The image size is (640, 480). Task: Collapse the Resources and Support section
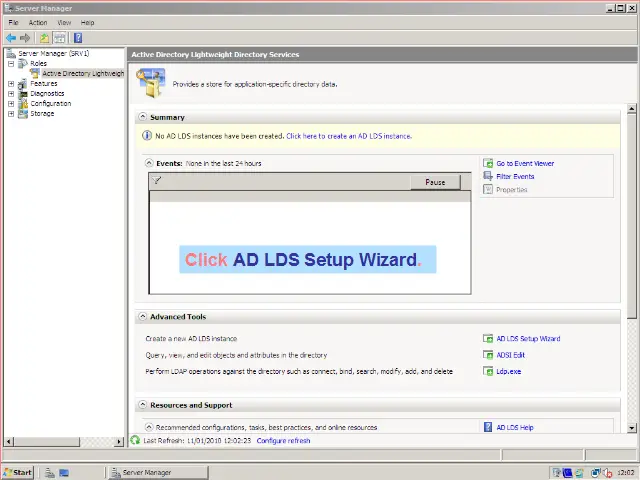142,404
